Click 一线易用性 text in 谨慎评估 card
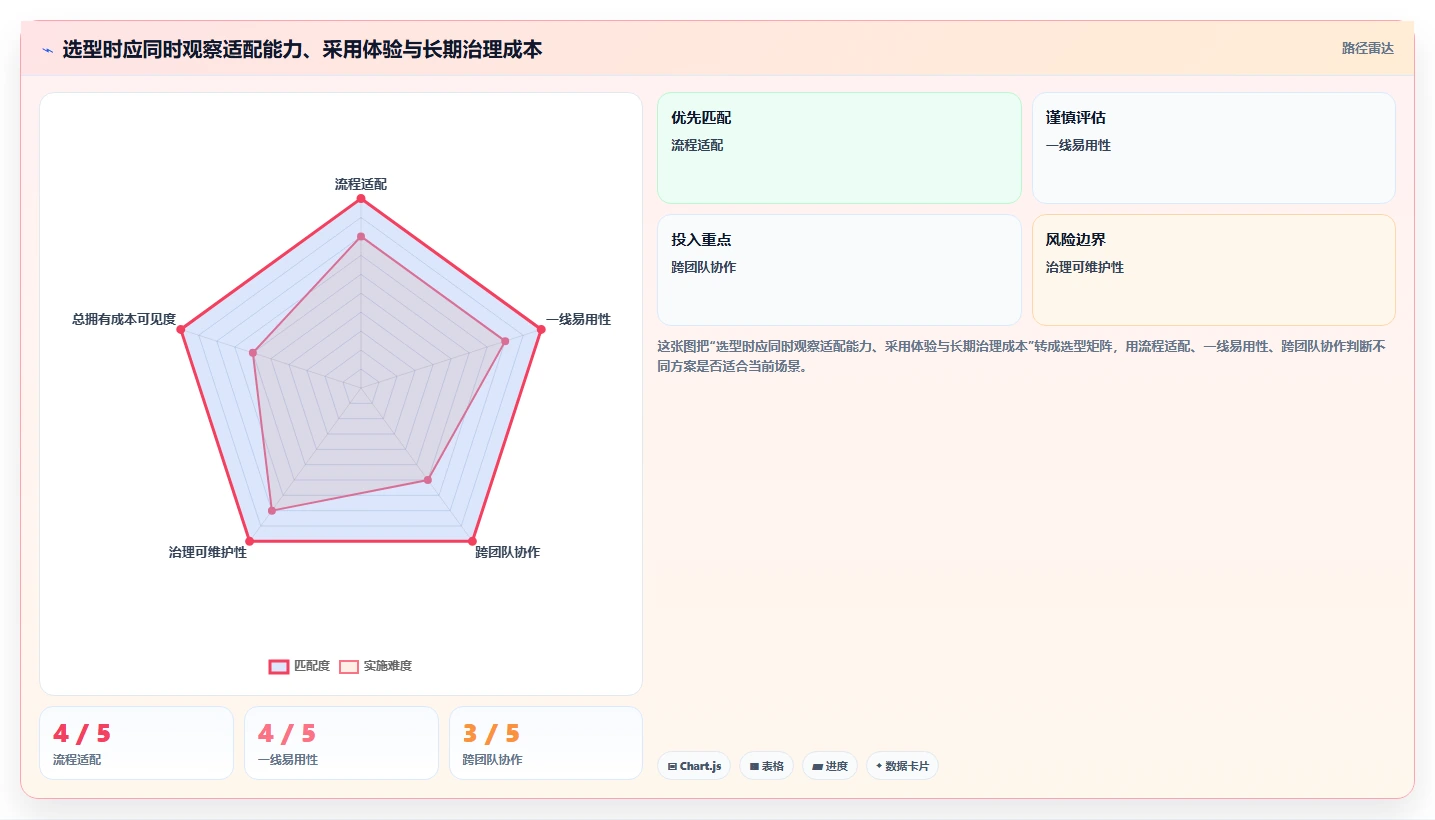1435x820 pixels. click(1078, 145)
